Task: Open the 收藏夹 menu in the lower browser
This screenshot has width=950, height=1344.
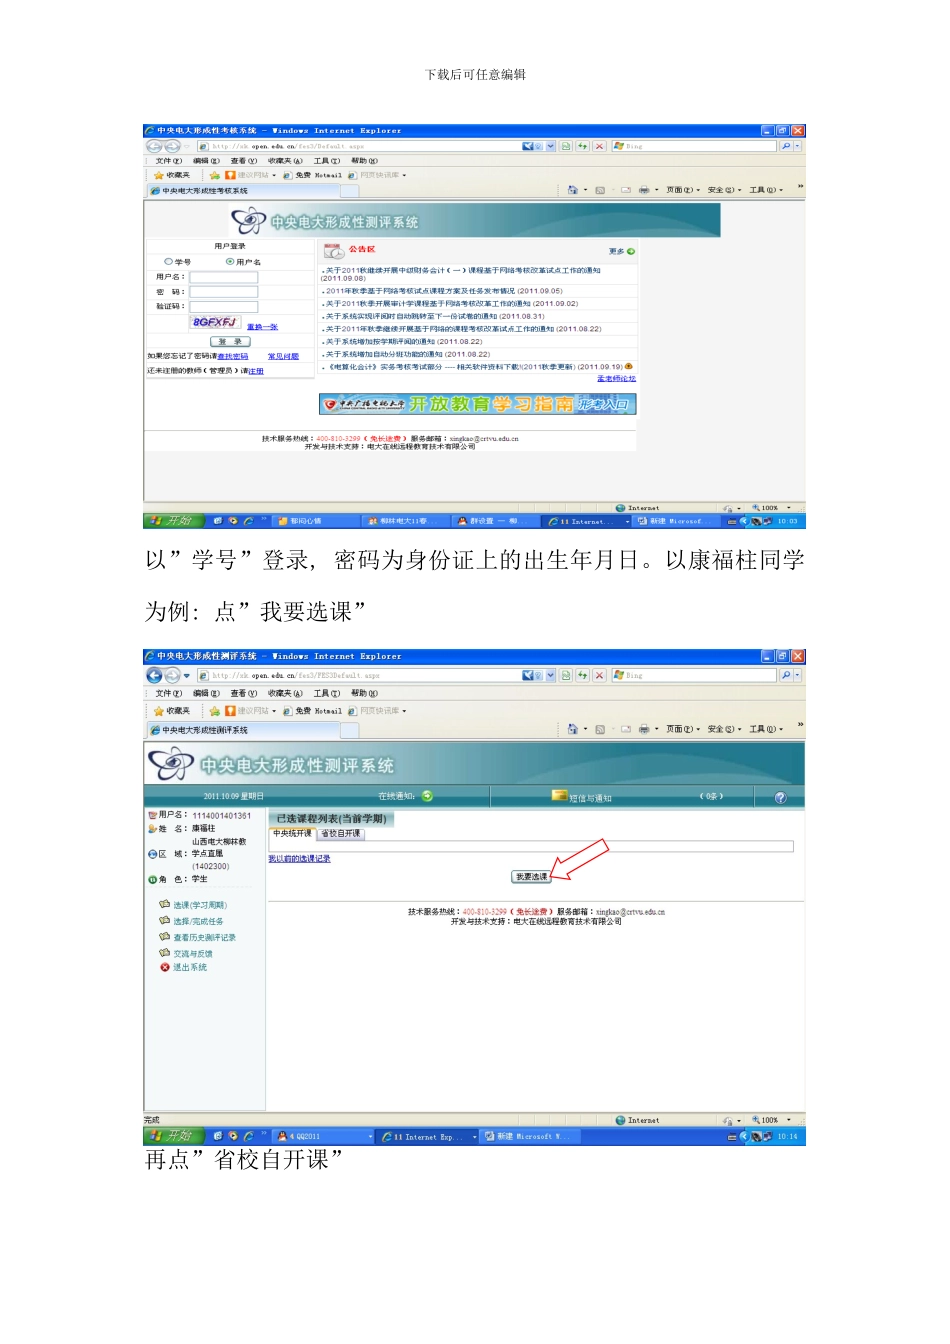Action: point(285,693)
